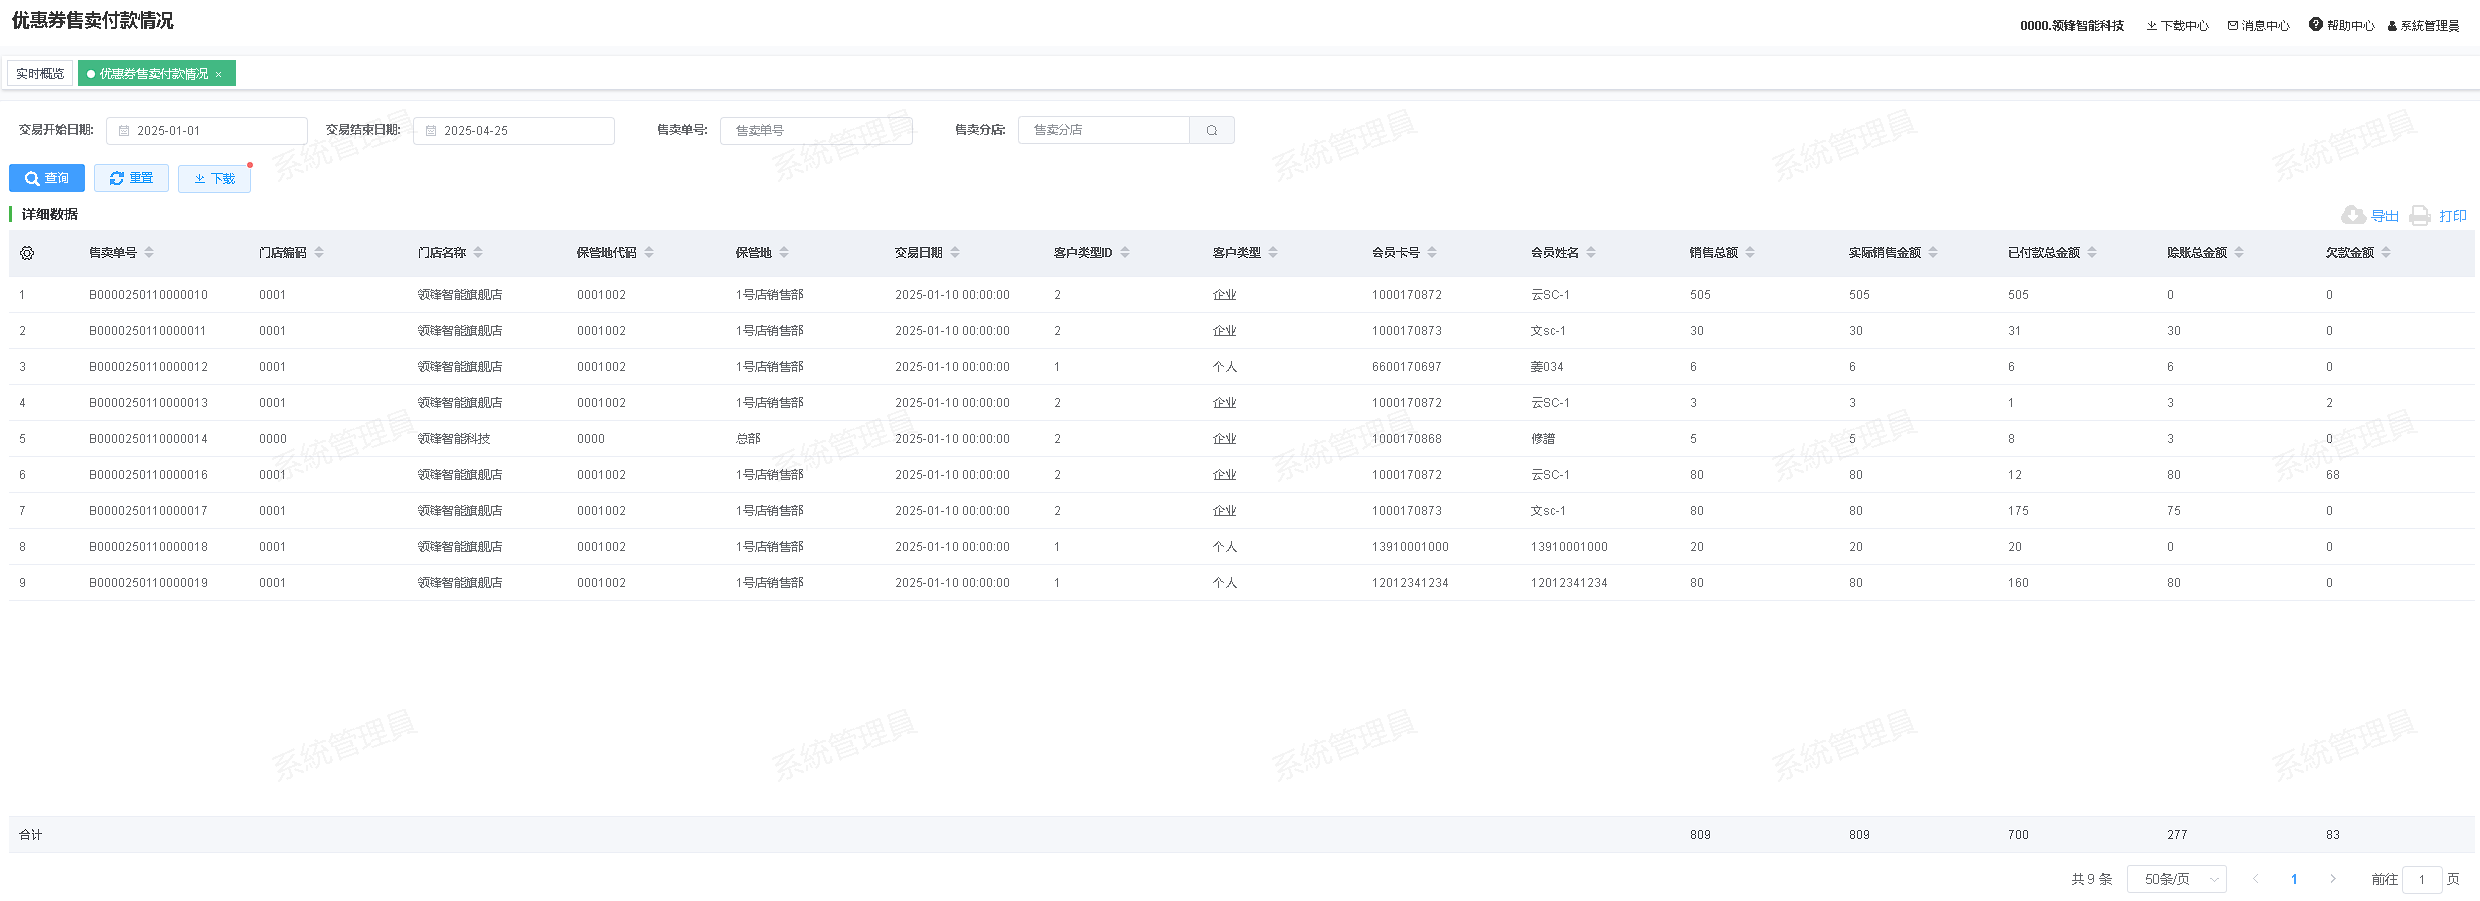Switch to the 实时概览 tab

pos(40,74)
